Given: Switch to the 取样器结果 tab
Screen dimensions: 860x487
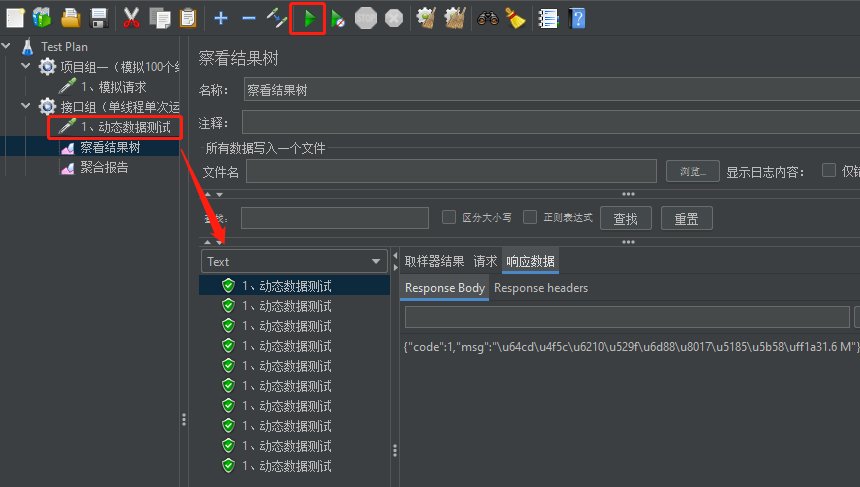Looking at the screenshot, I should click(434, 261).
